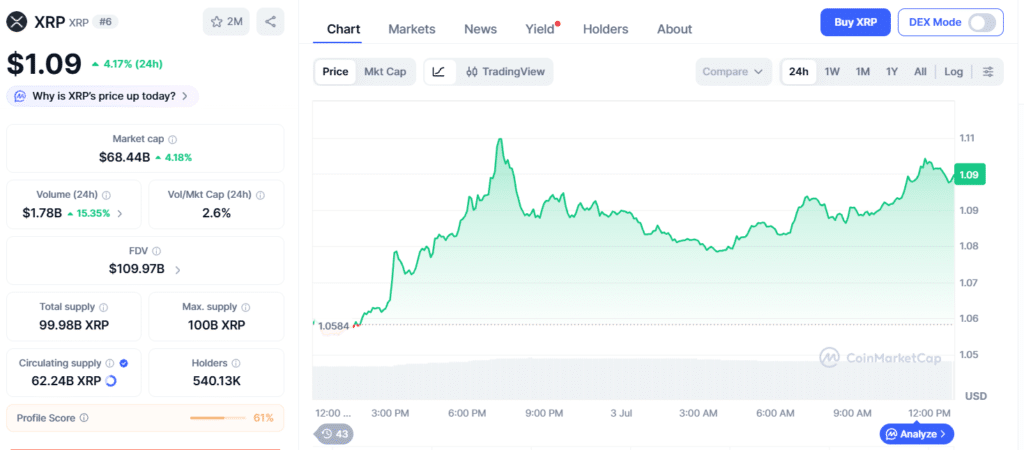This screenshot has height=450, width=1024.
Task: Click the $68.44B market cap value
Action: click(125, 157)
